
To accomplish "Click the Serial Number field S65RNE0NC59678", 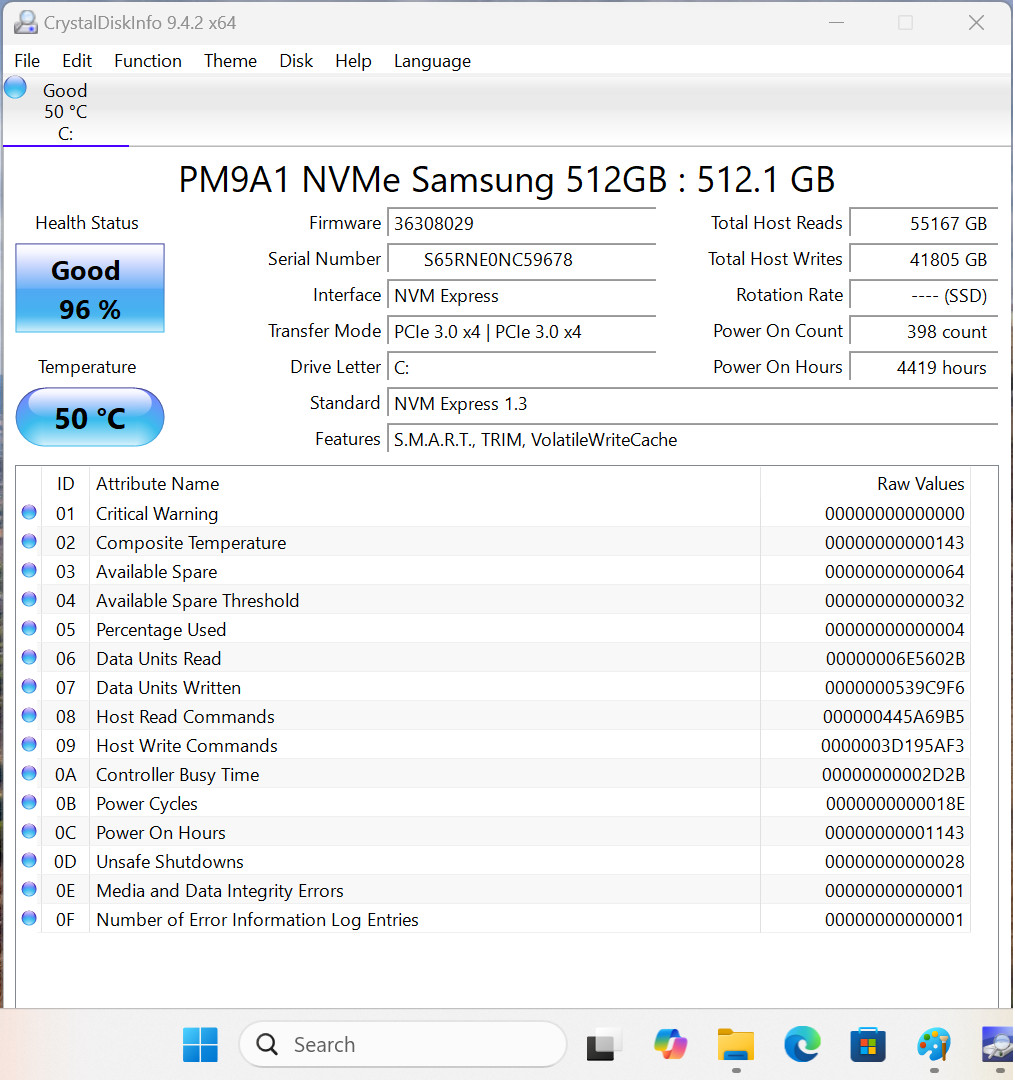I will [x=521, y=260].
